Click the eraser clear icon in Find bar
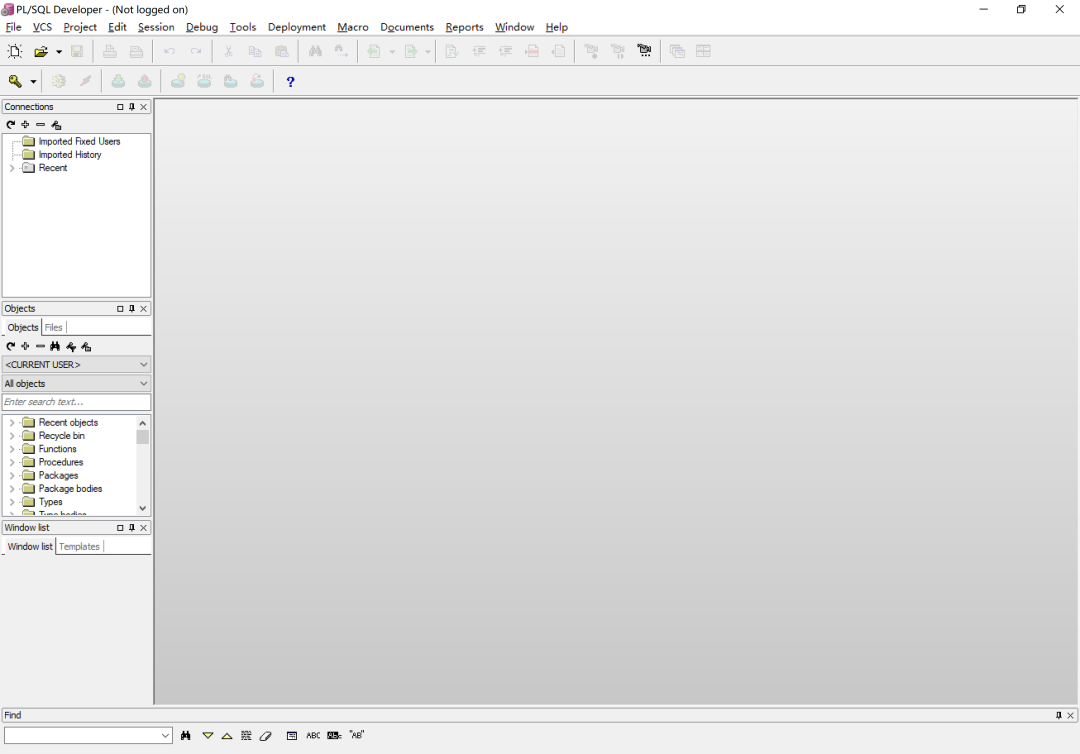This screenshot has width=1080, height=754. [x=265, y=735]
